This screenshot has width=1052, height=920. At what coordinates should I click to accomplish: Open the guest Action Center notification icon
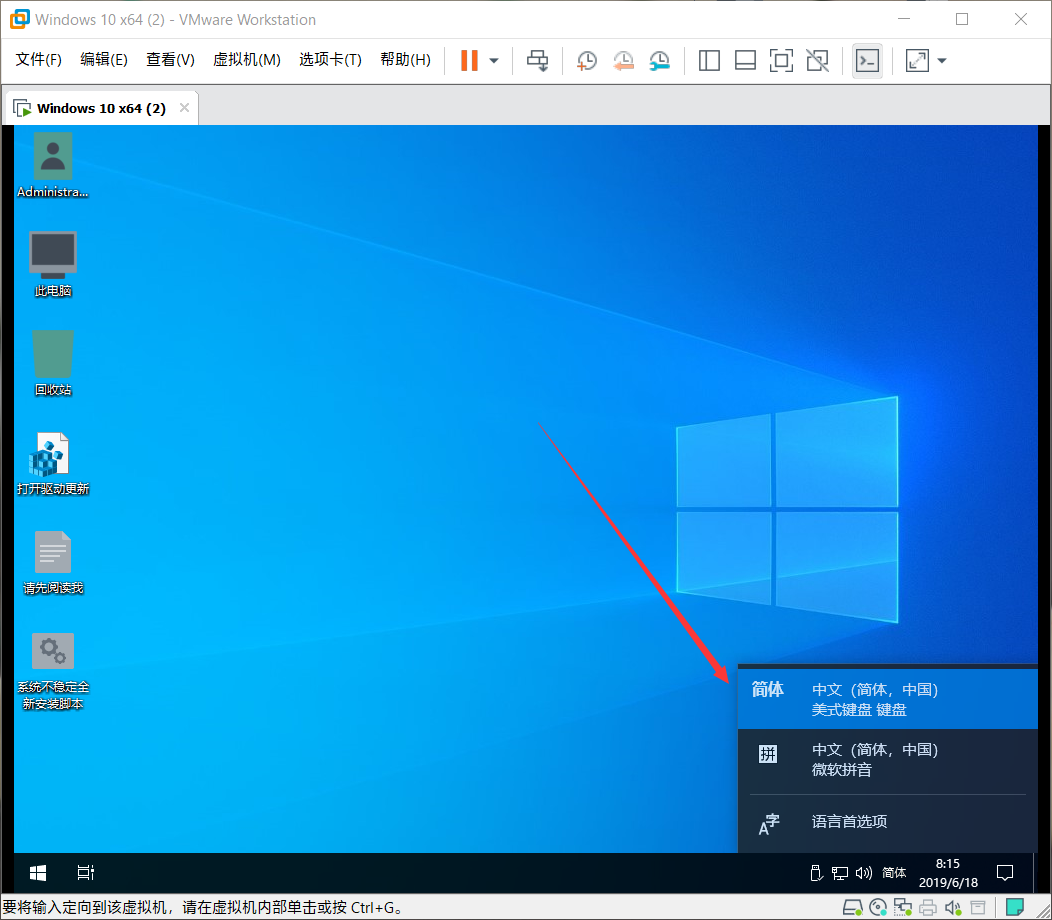click(x=1004, y=873)
